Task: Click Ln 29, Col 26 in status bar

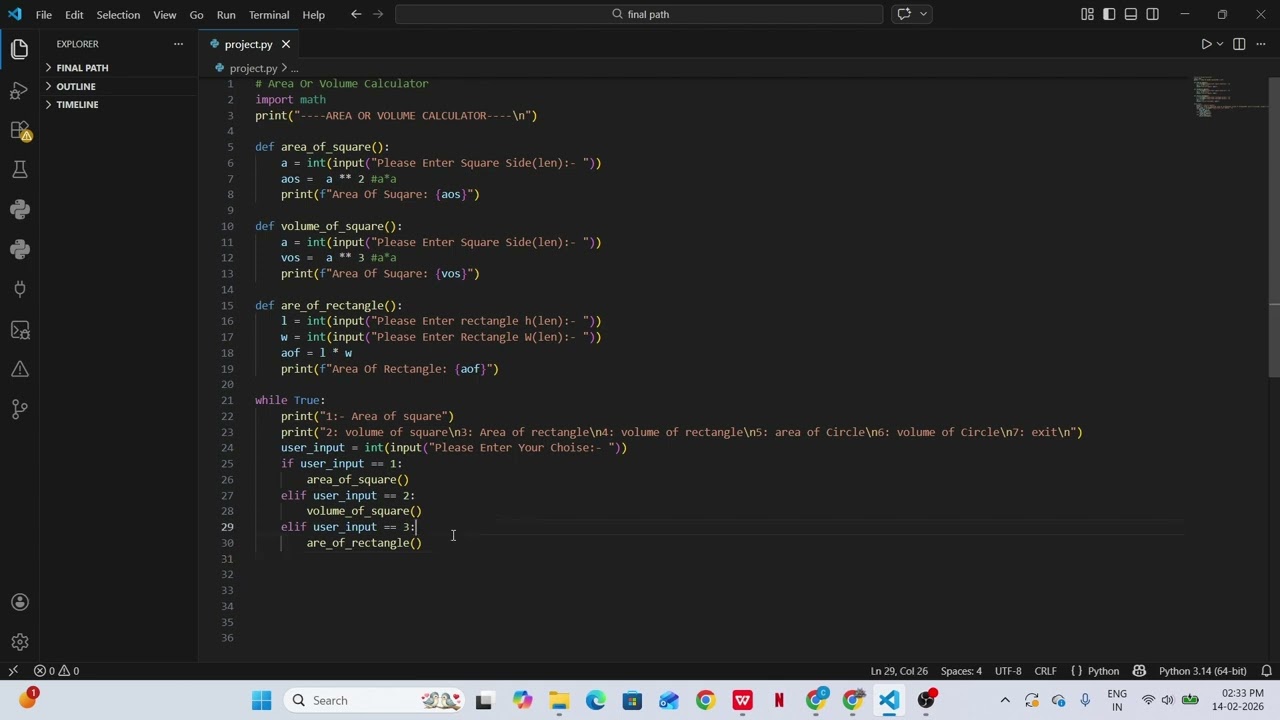Action: 899,671
